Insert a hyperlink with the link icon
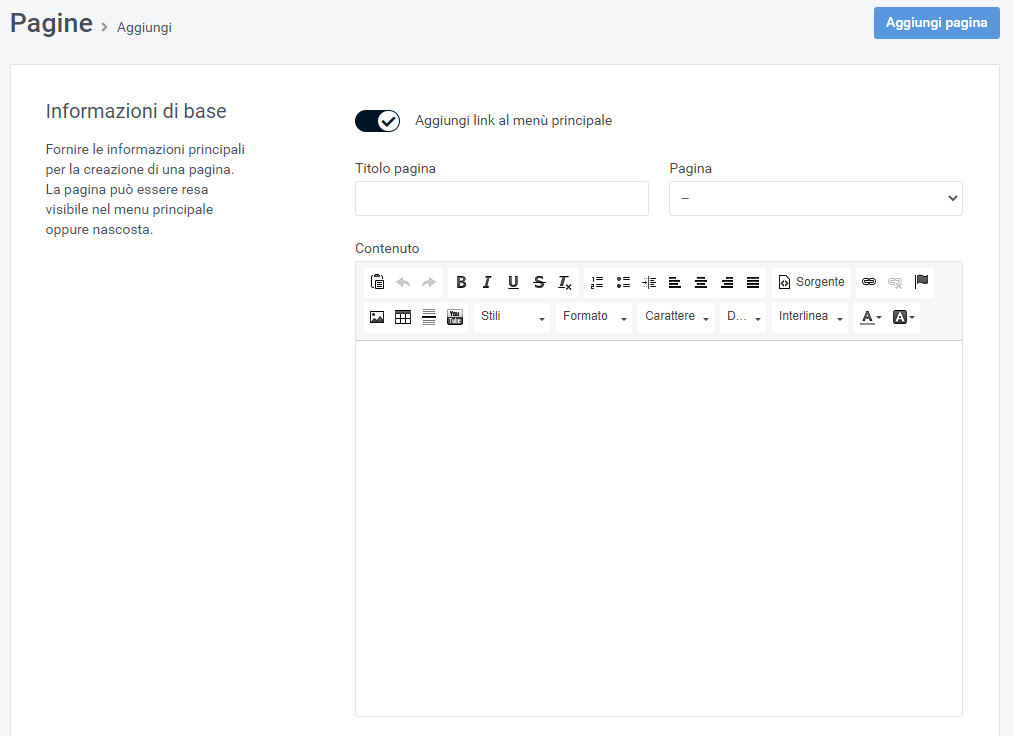The image size is (1013, 736). point(869,282)
